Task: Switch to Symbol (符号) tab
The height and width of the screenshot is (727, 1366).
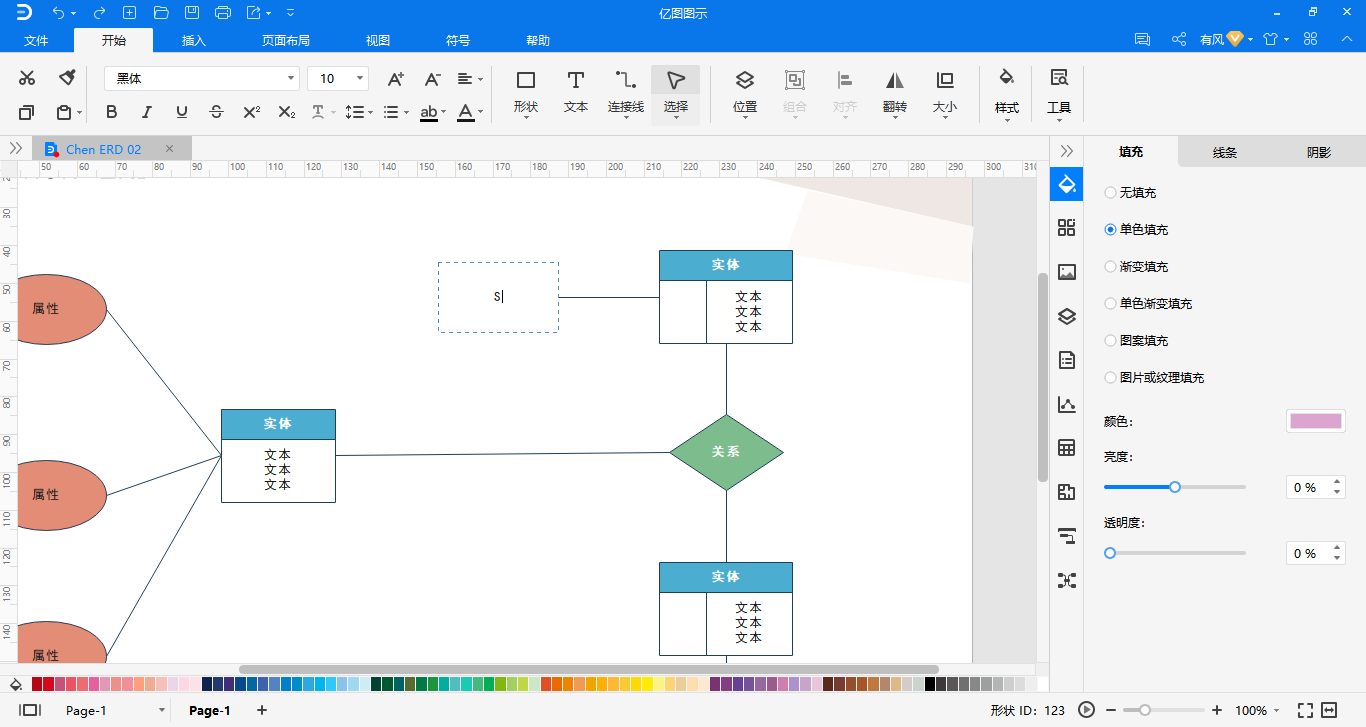Action: tap(458, 40)
